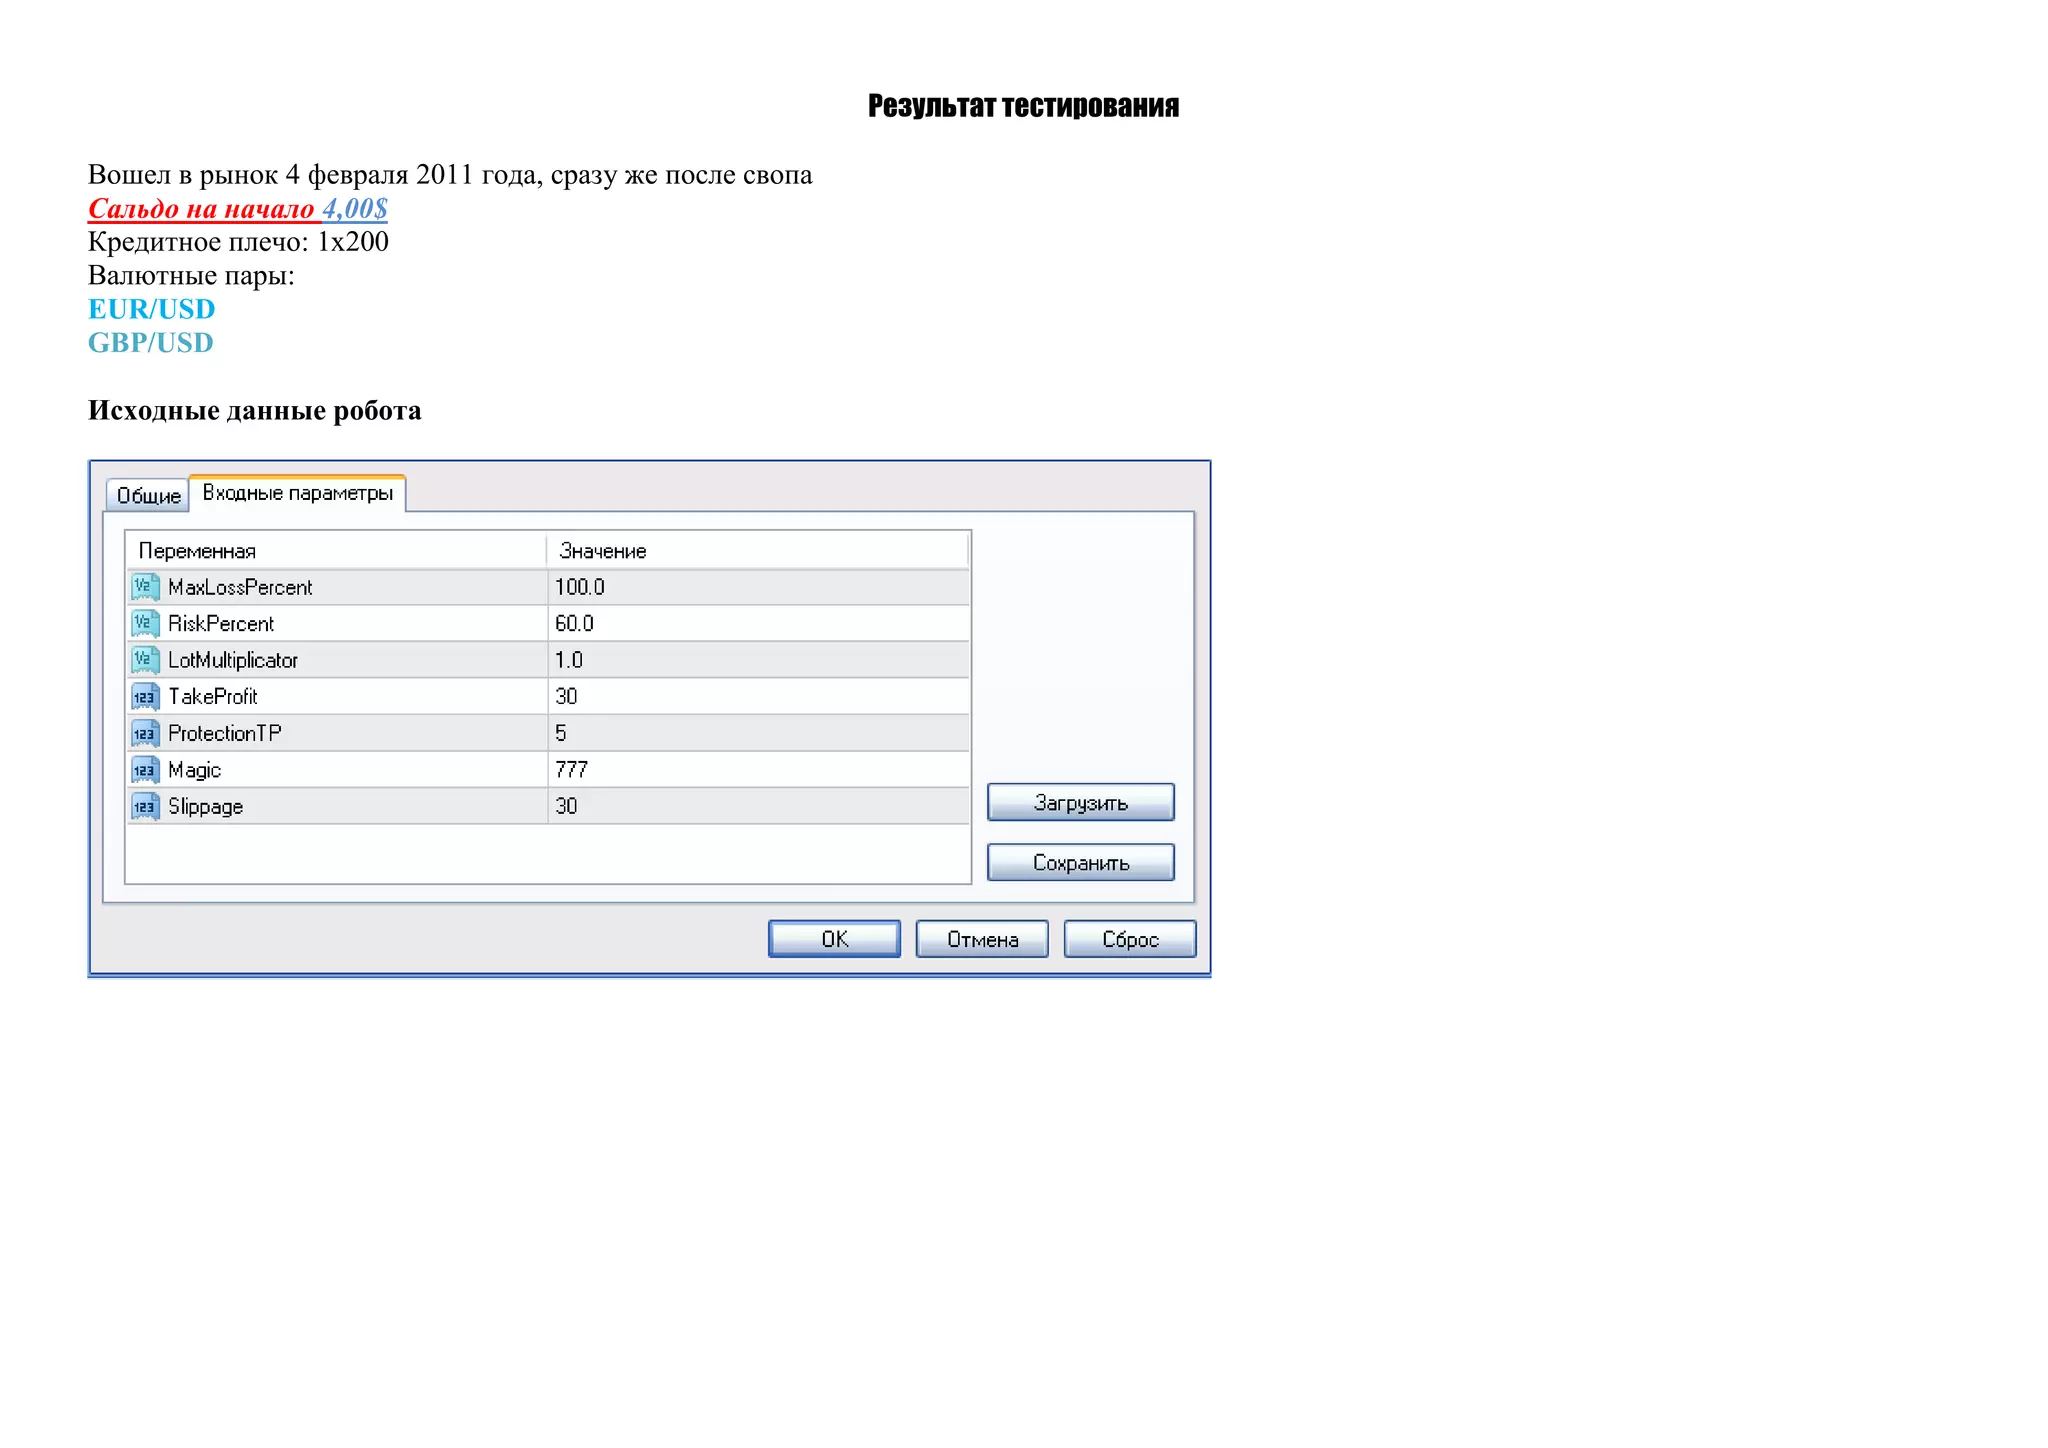Click the Slippage integer icon

(x=145, y=806)
